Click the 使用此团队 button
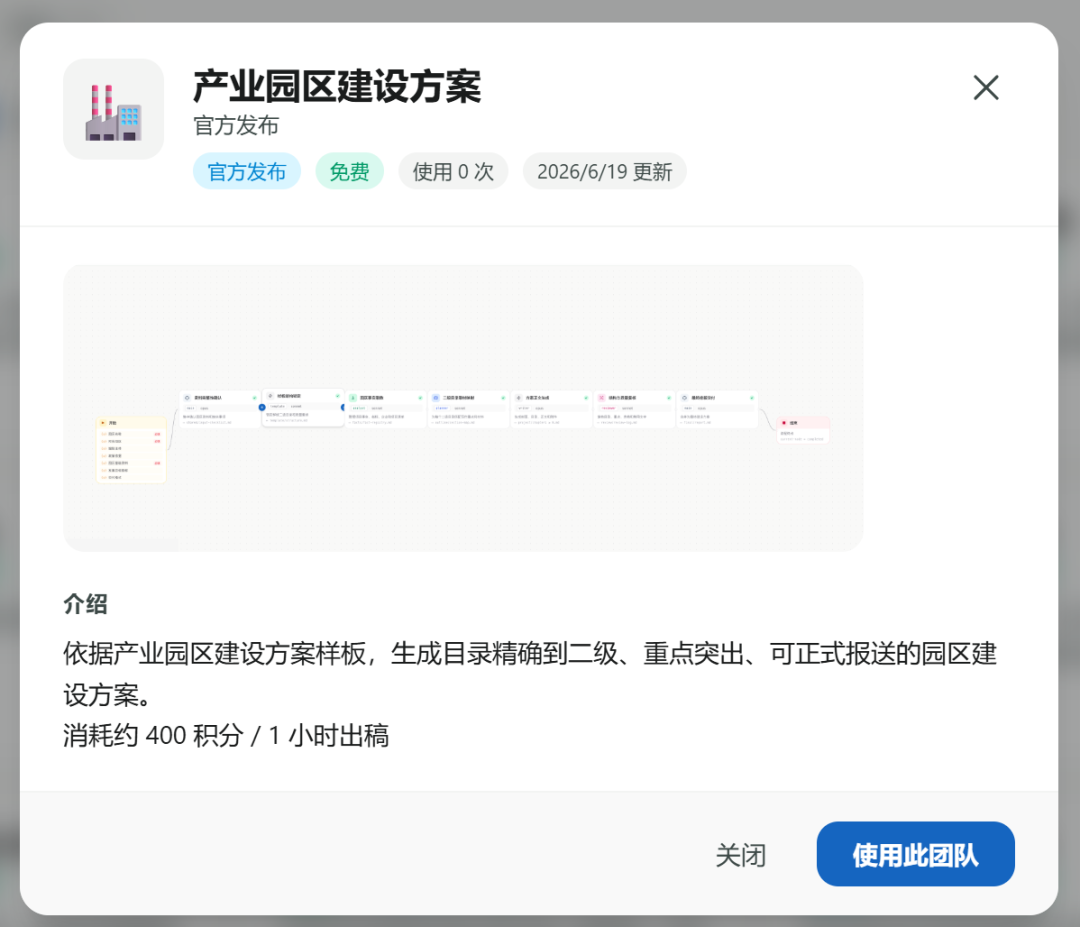 pos(915,854)
